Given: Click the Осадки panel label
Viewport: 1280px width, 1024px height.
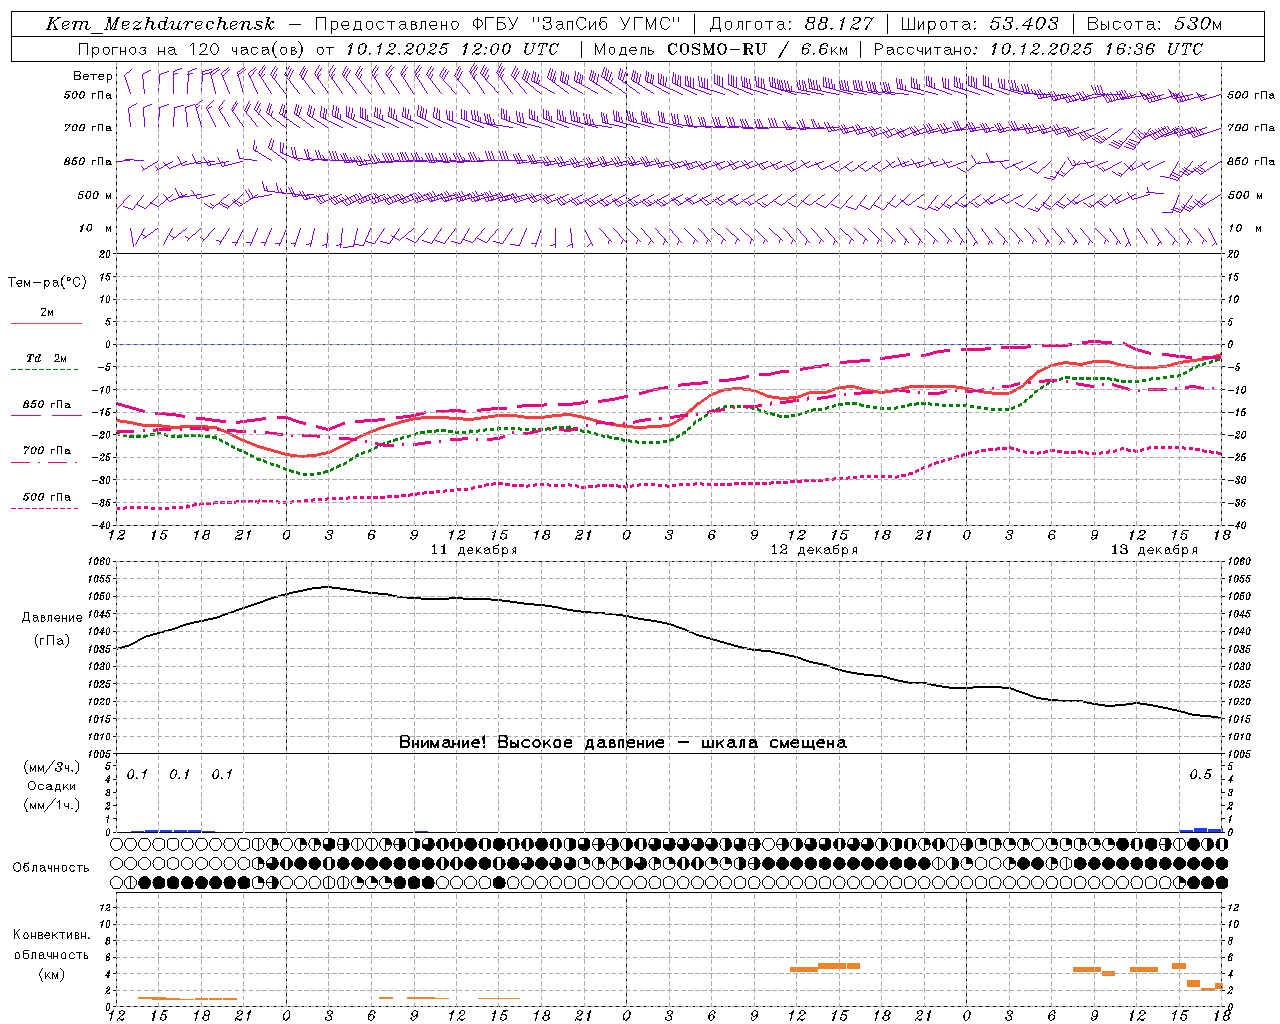Looking at the screenshot, I should 51,786.
